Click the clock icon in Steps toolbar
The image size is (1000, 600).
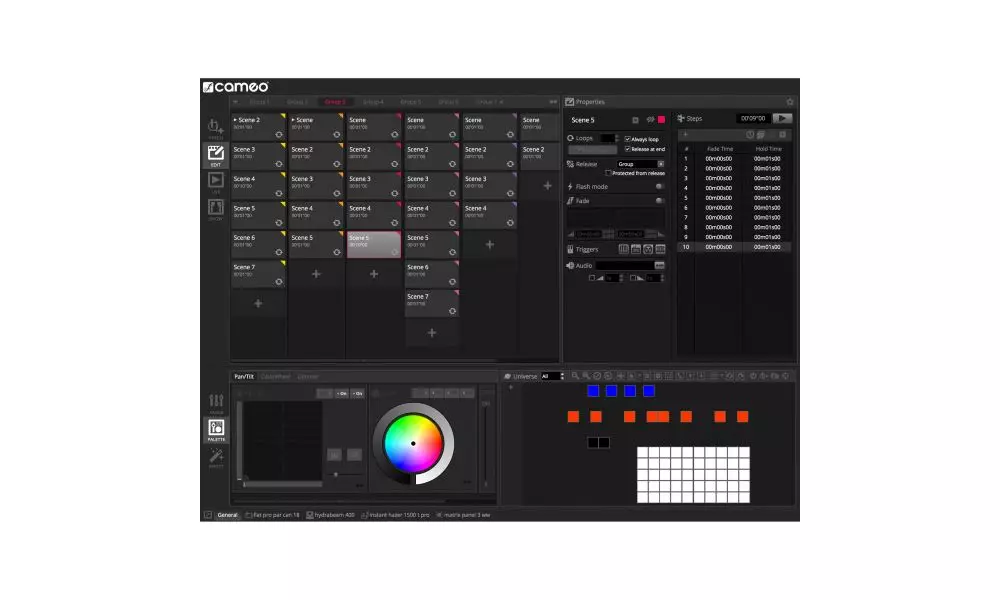[x=750, y=135]
